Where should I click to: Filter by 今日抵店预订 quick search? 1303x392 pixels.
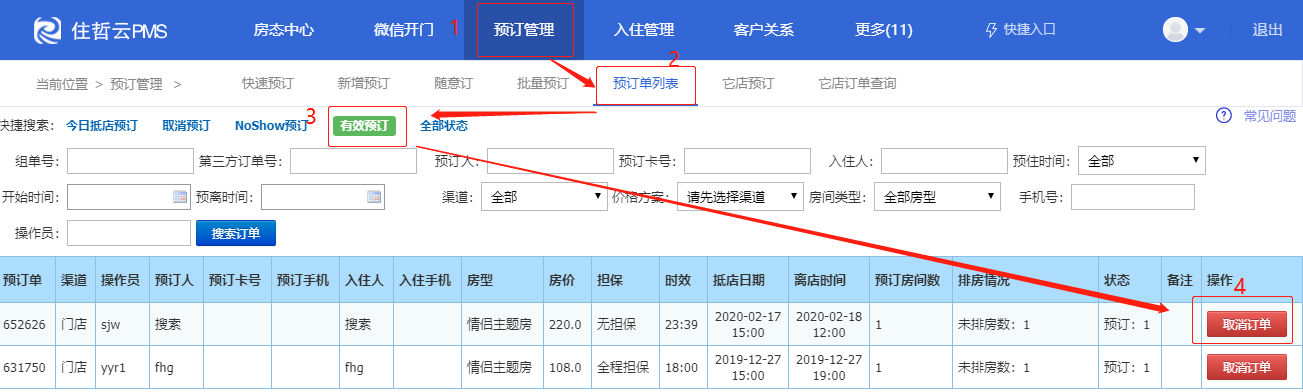click(x=102, y=126)
